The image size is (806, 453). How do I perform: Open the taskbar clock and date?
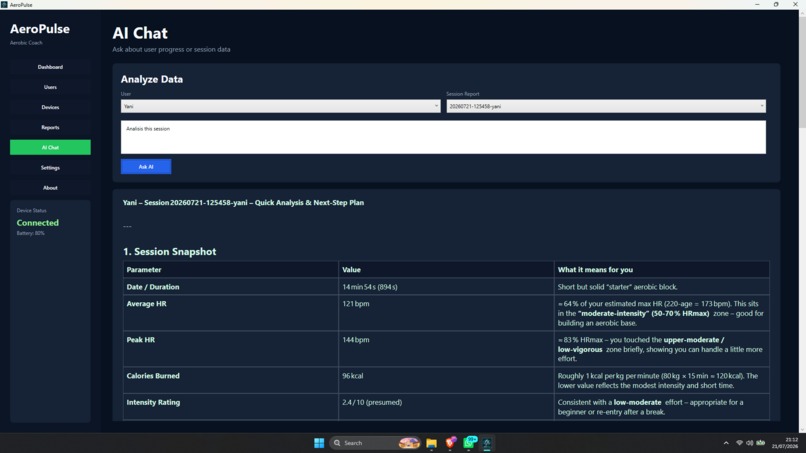point(785,443)
